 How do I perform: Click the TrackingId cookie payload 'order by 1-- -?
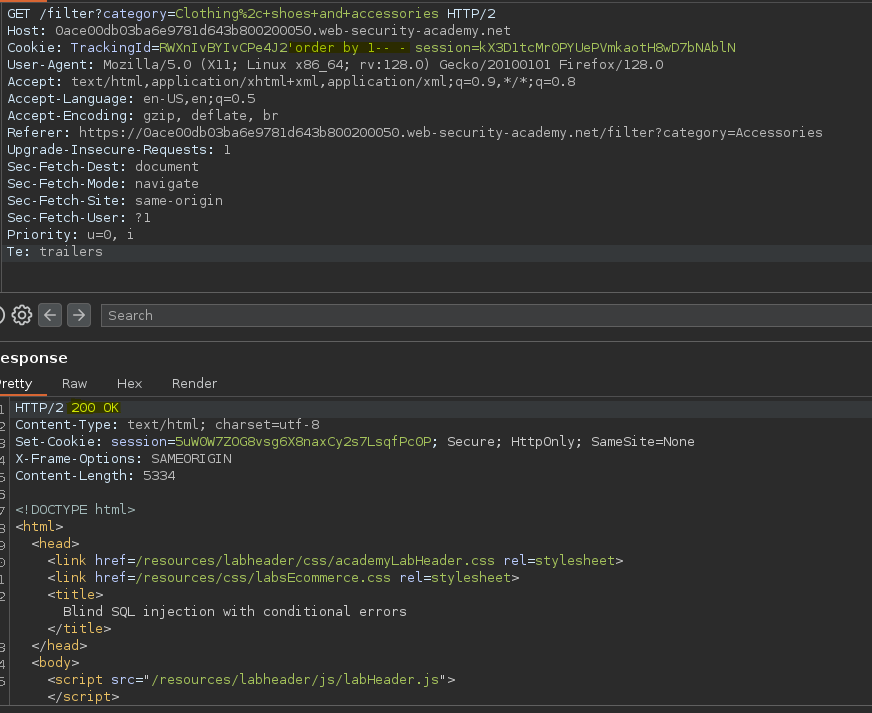(348, 48)
